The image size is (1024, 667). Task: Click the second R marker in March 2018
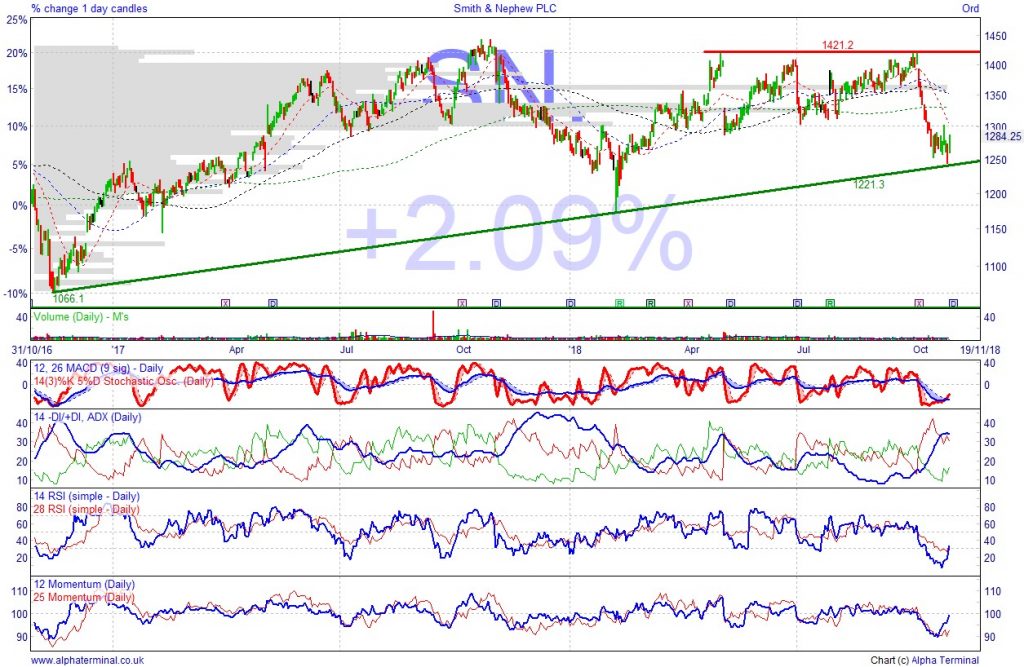click(650, 303)
